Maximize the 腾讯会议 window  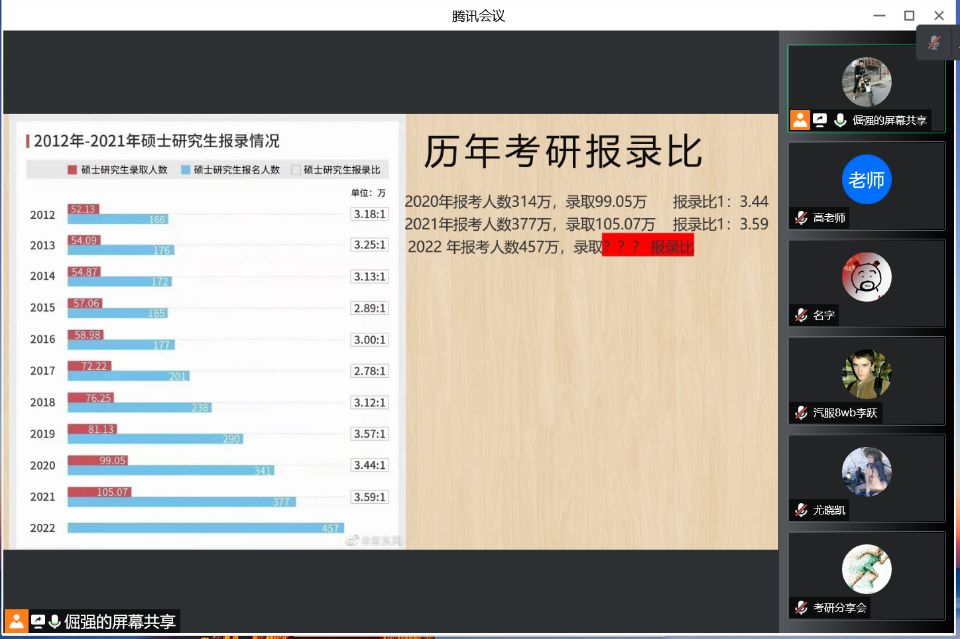pyautogui.click(x=909, y=15)
